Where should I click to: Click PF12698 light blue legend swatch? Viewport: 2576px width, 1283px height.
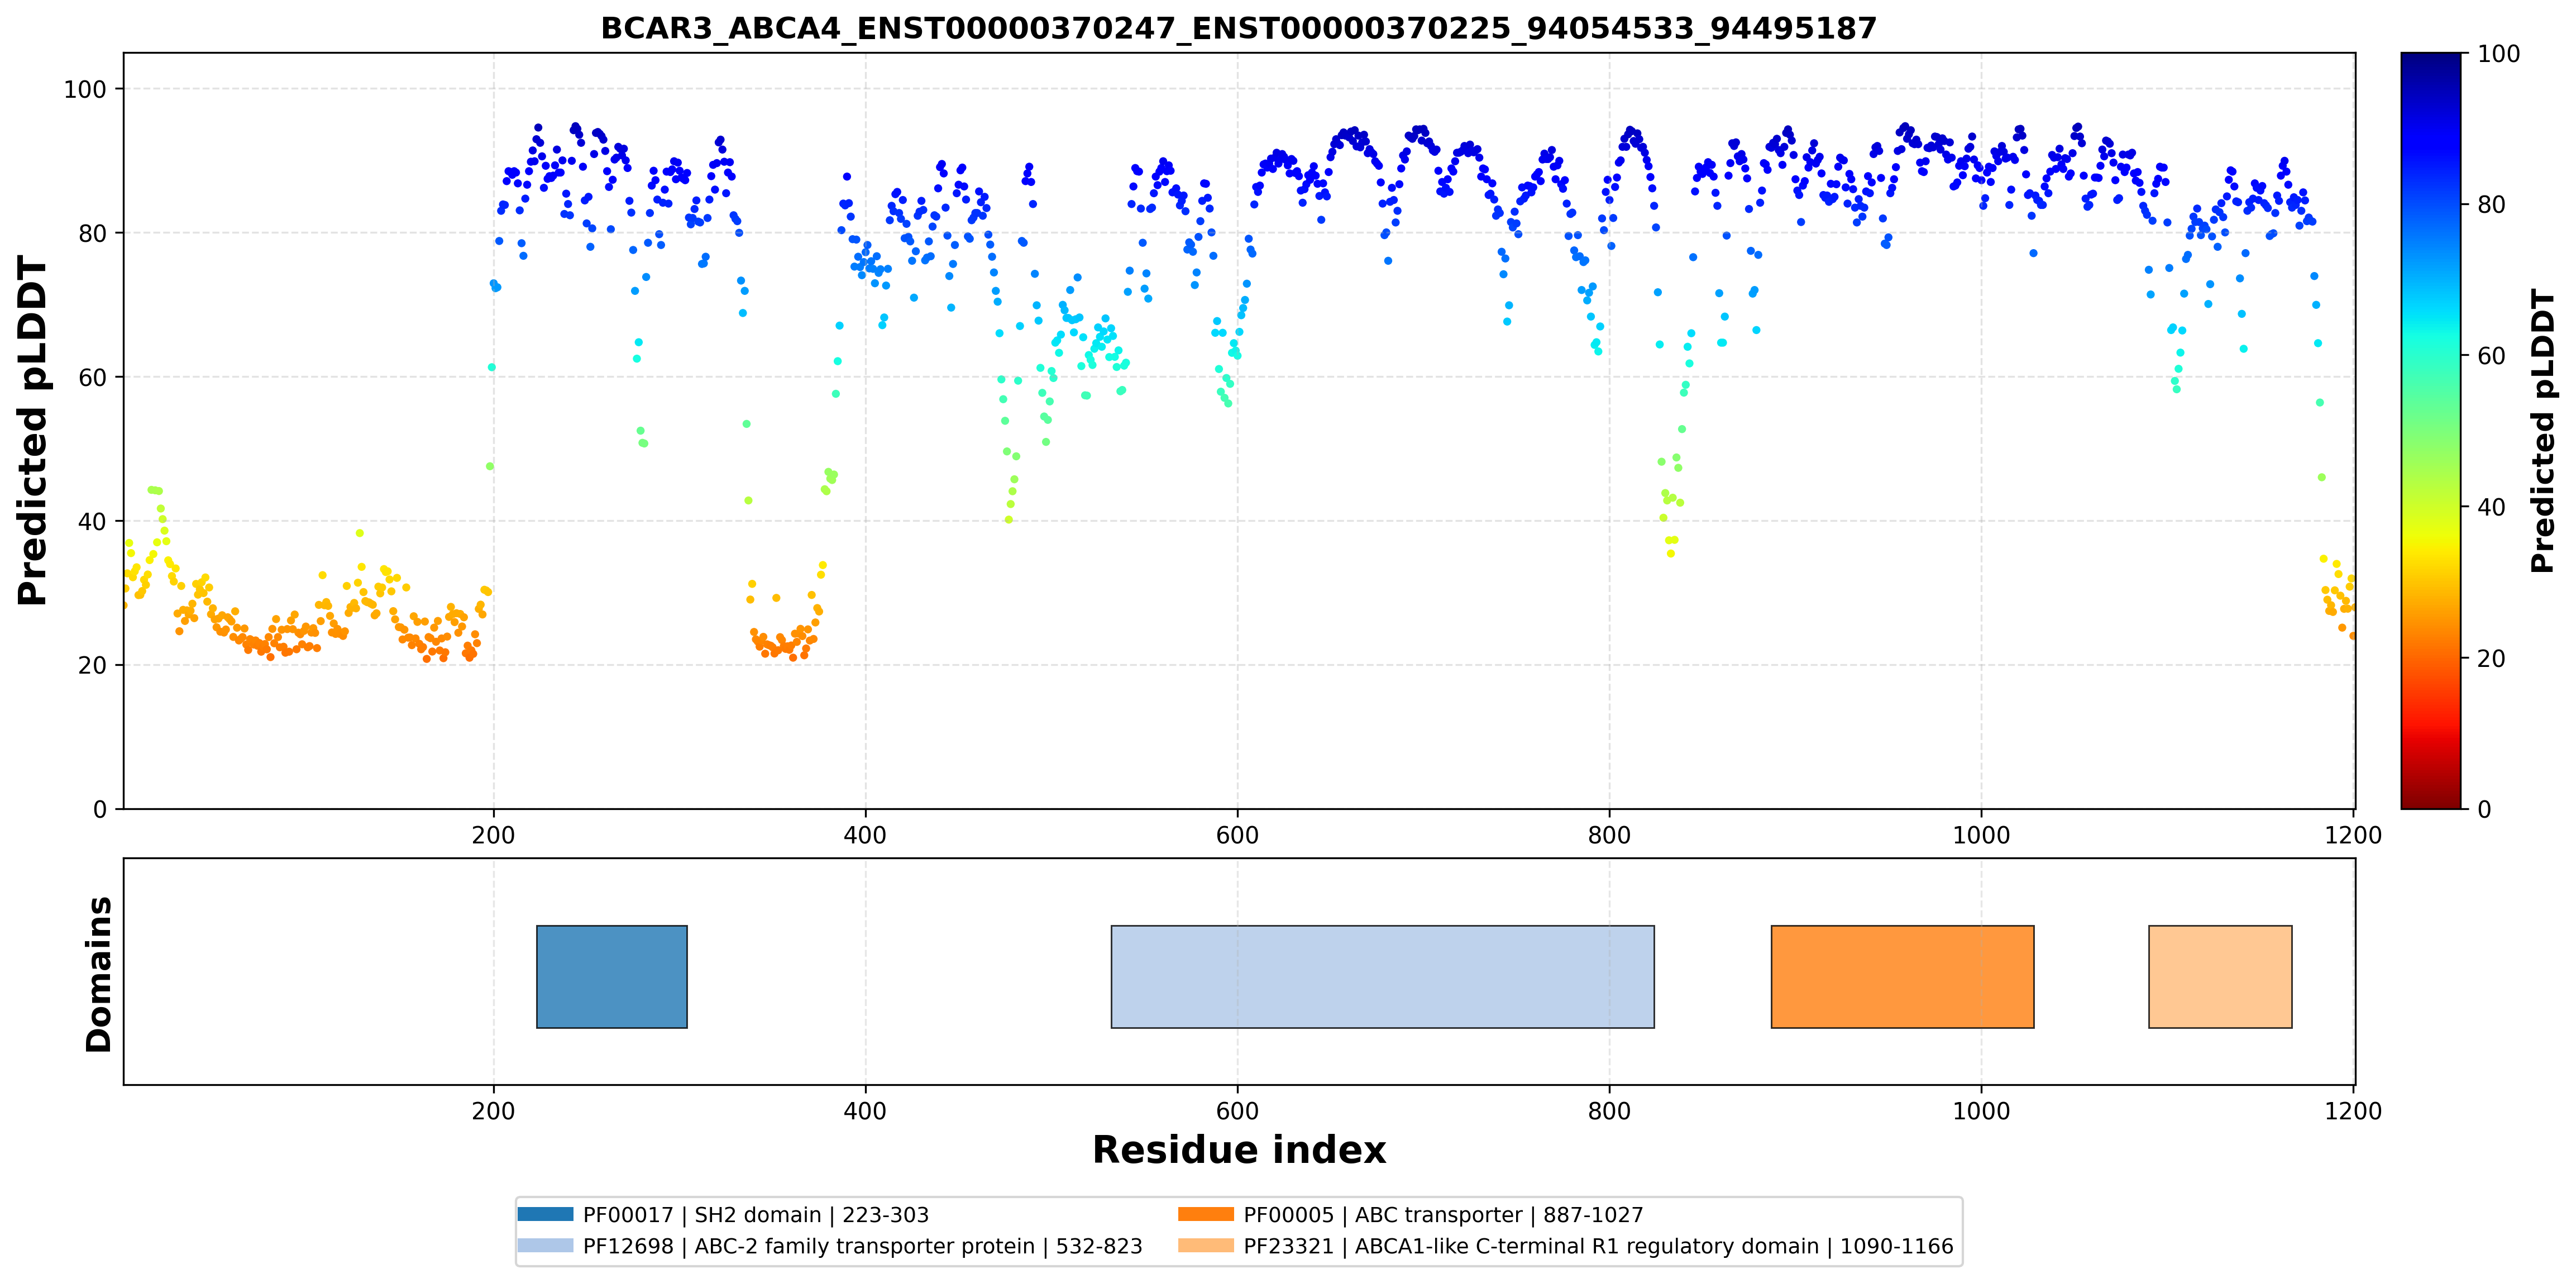[x=546, y=1245]
